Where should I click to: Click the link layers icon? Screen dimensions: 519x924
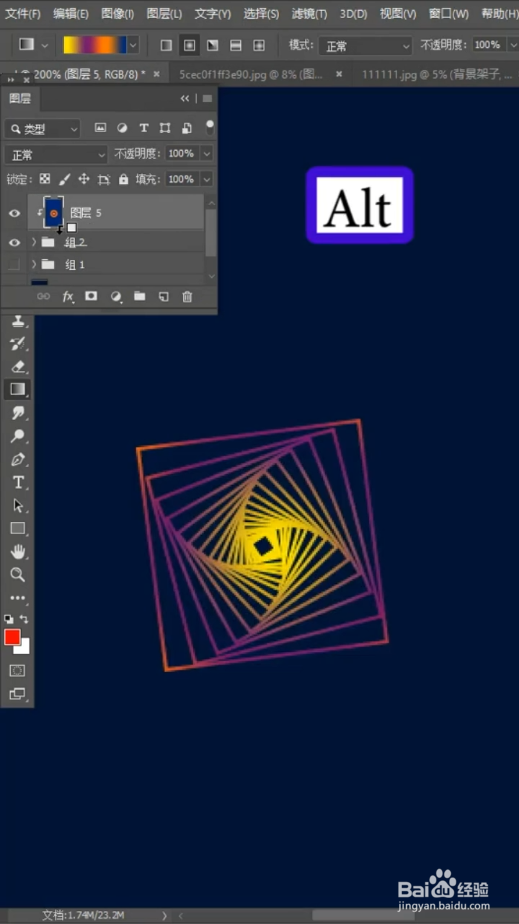point(44,296)
